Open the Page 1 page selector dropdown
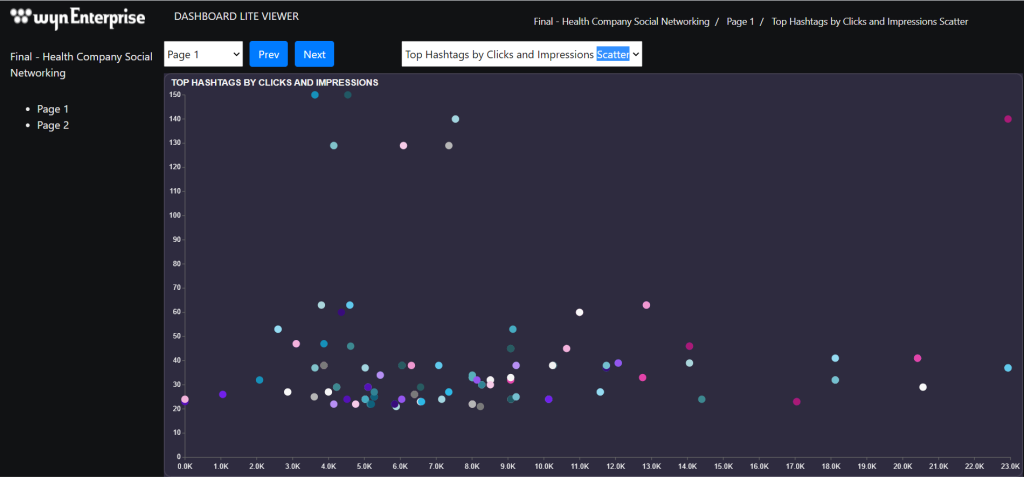 click(x=203, y=54)
